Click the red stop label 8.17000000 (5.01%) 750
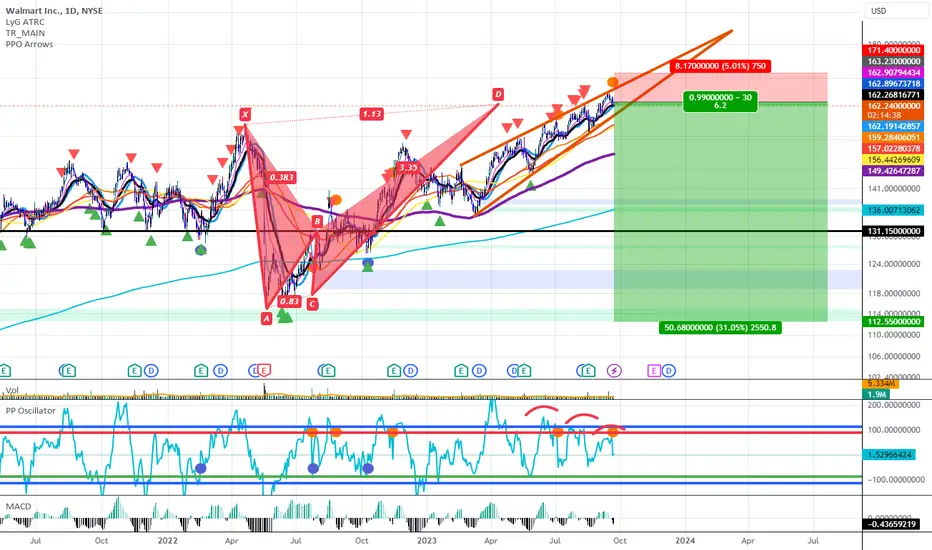Image resolution: width=932 pixels, height=550 pixels. point(720,66)
